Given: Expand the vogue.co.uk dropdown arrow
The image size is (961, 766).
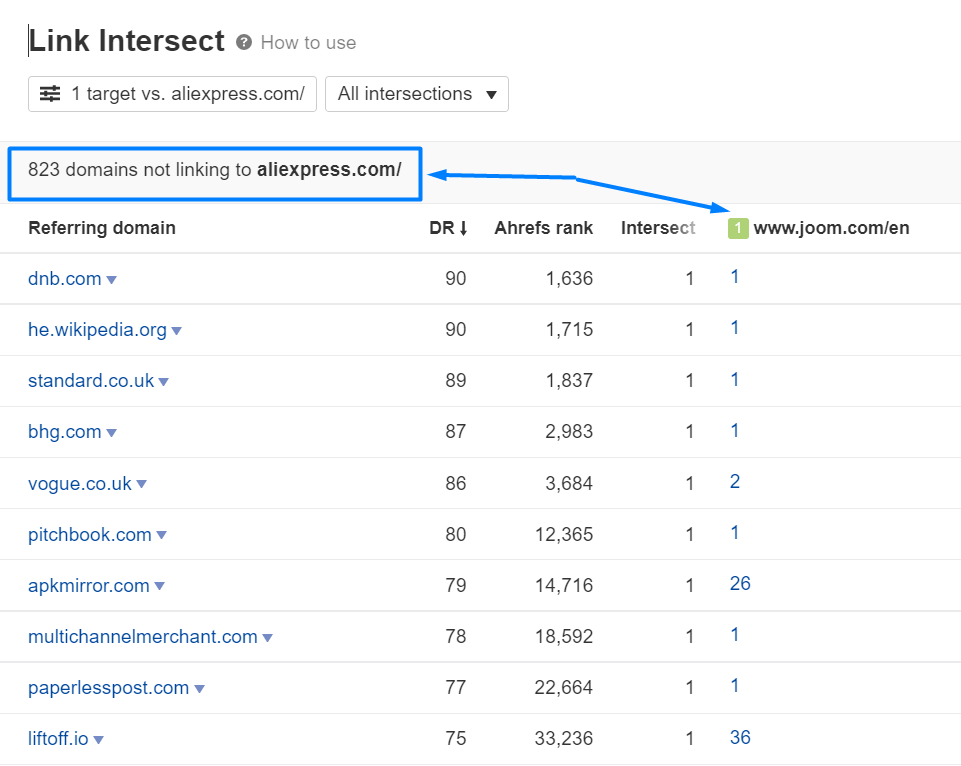Looking at the screenshot, I should pos(142,484).
